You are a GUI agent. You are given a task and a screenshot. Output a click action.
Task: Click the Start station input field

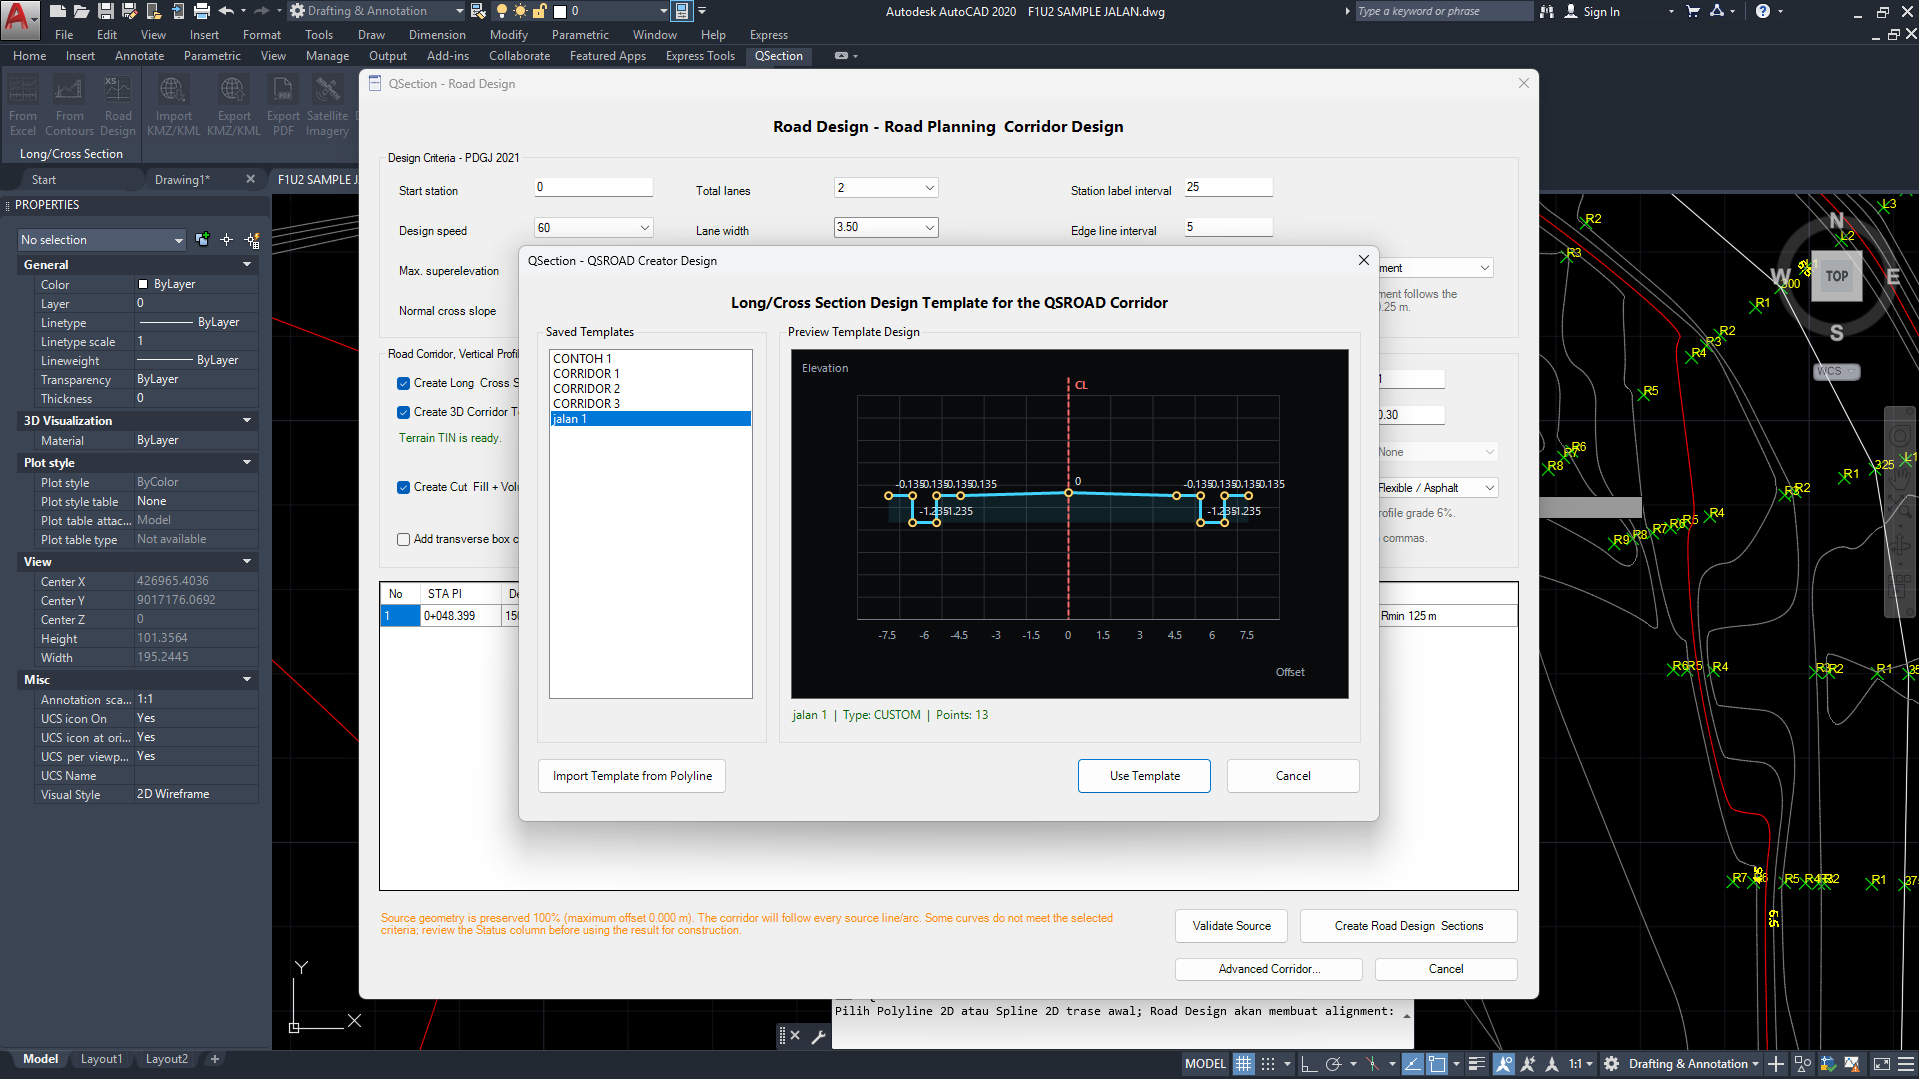pyautogui.click(x=593, y=187)
